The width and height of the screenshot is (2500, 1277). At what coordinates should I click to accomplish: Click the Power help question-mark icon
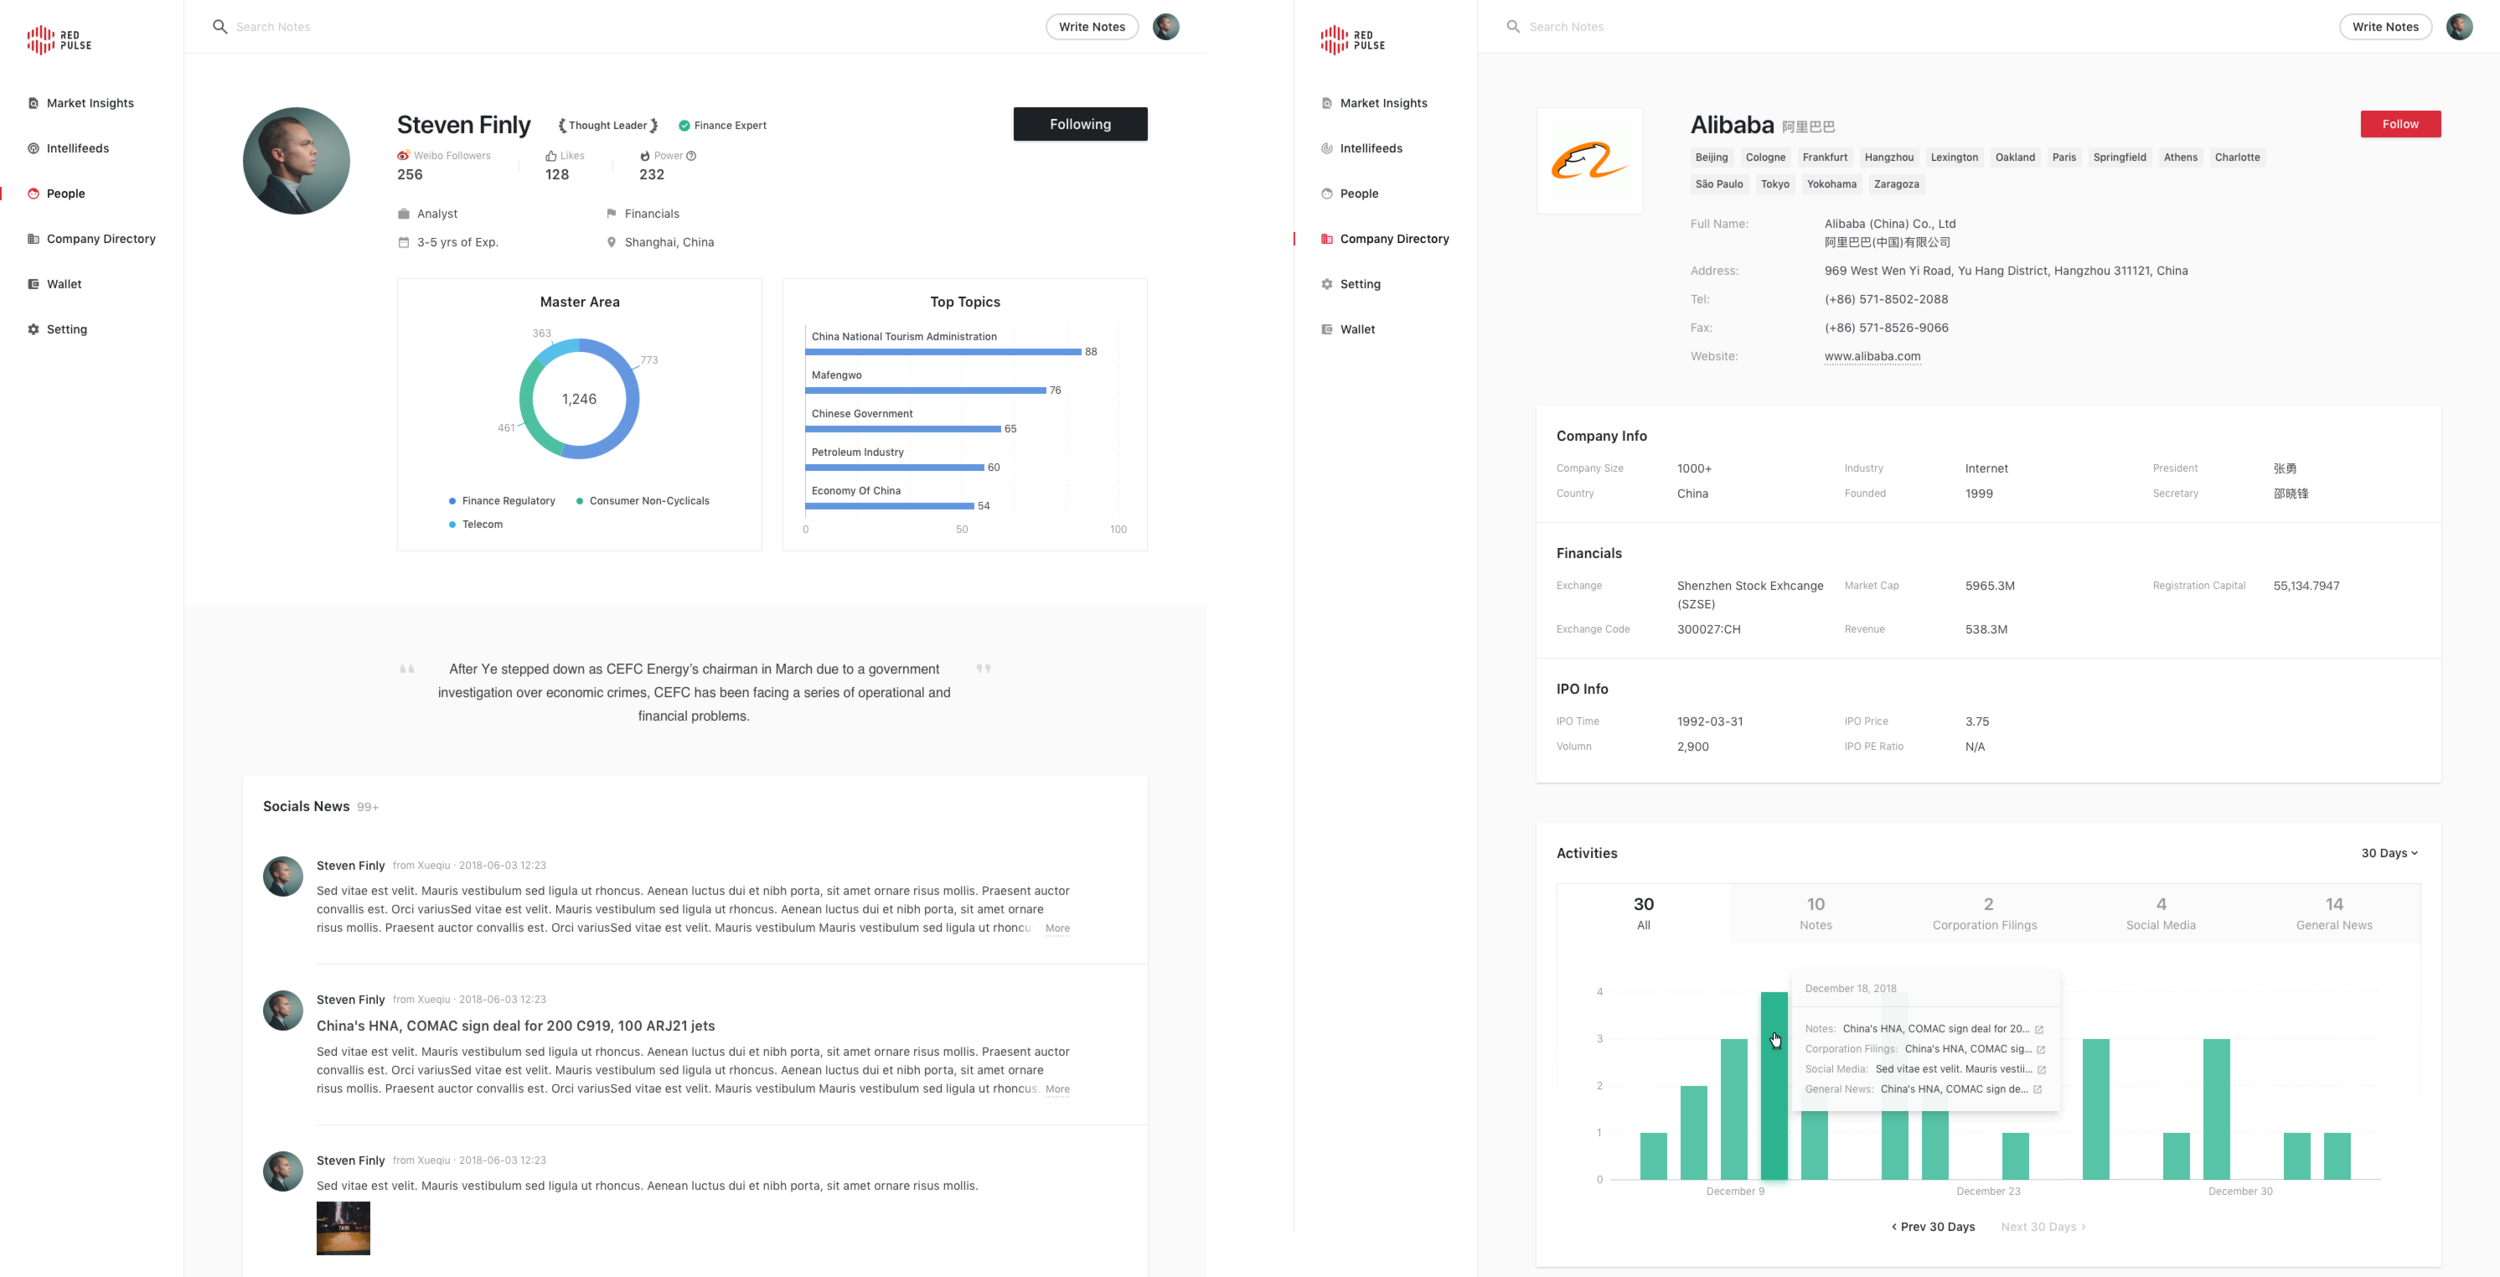click(x=691, y=156)
